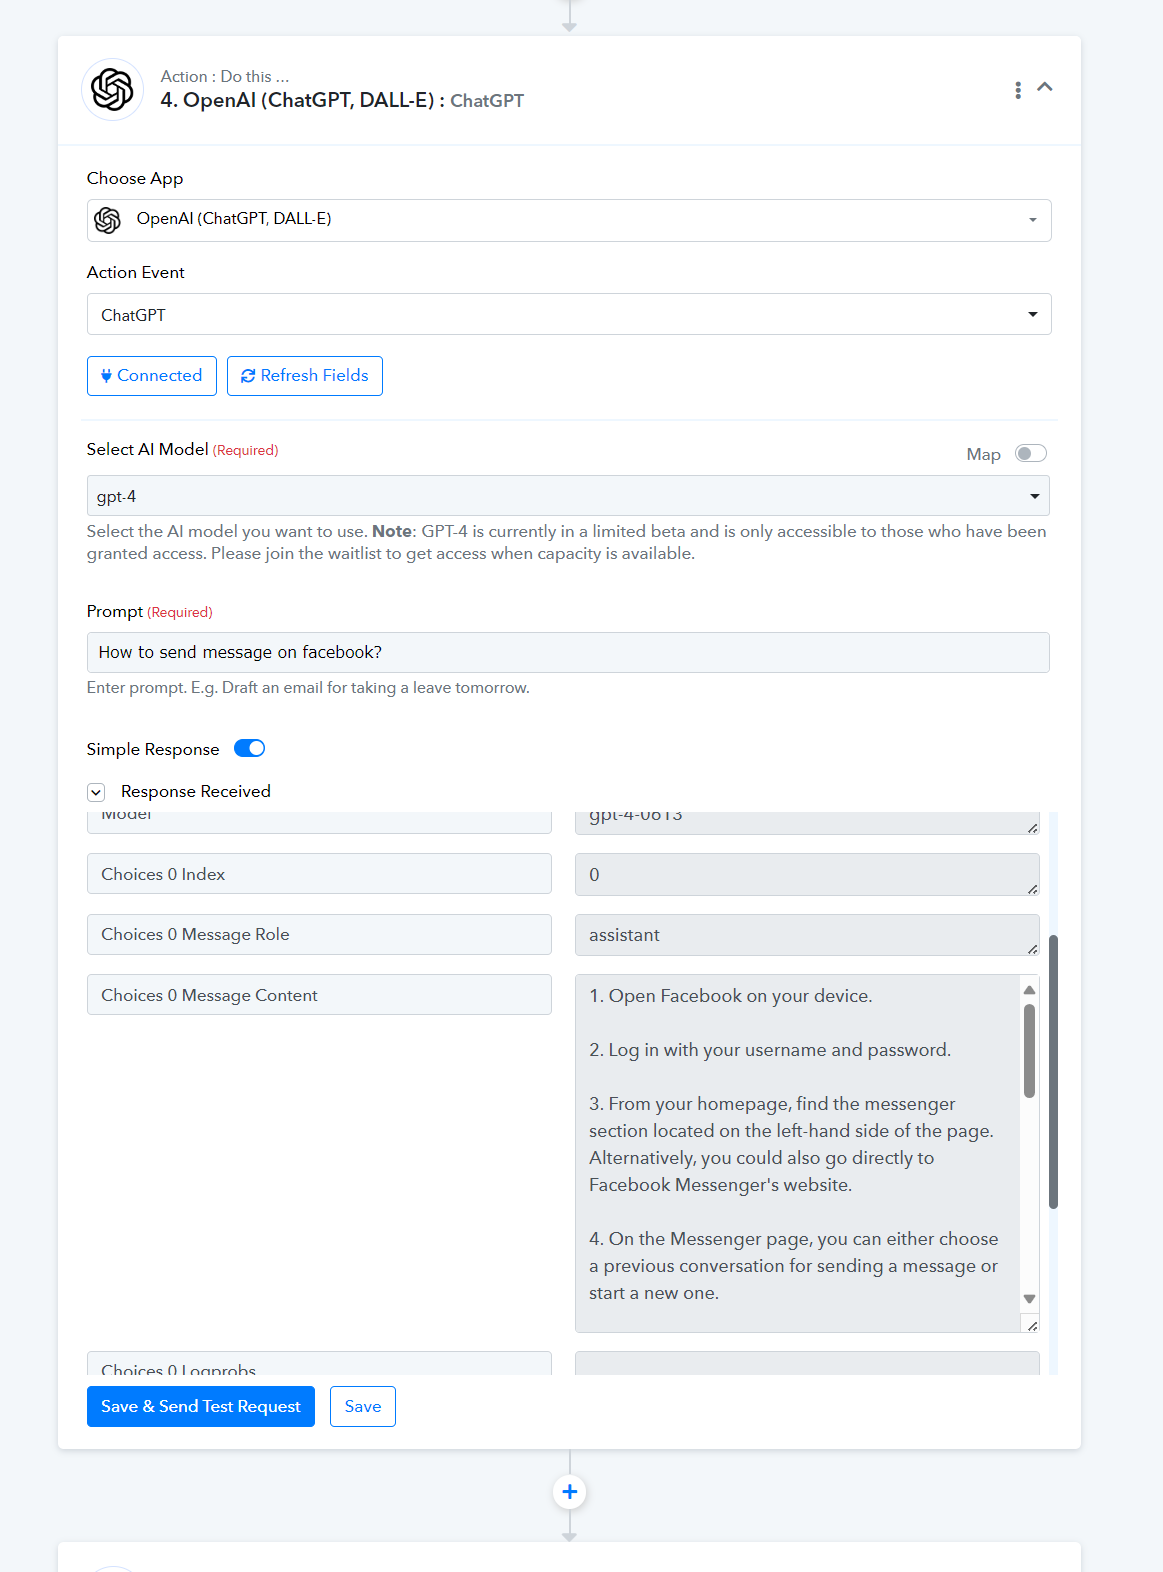This screenshot has height=1572, width=1163.
Task: Click Save & Send Test Request
Action: click(201, 1406)
